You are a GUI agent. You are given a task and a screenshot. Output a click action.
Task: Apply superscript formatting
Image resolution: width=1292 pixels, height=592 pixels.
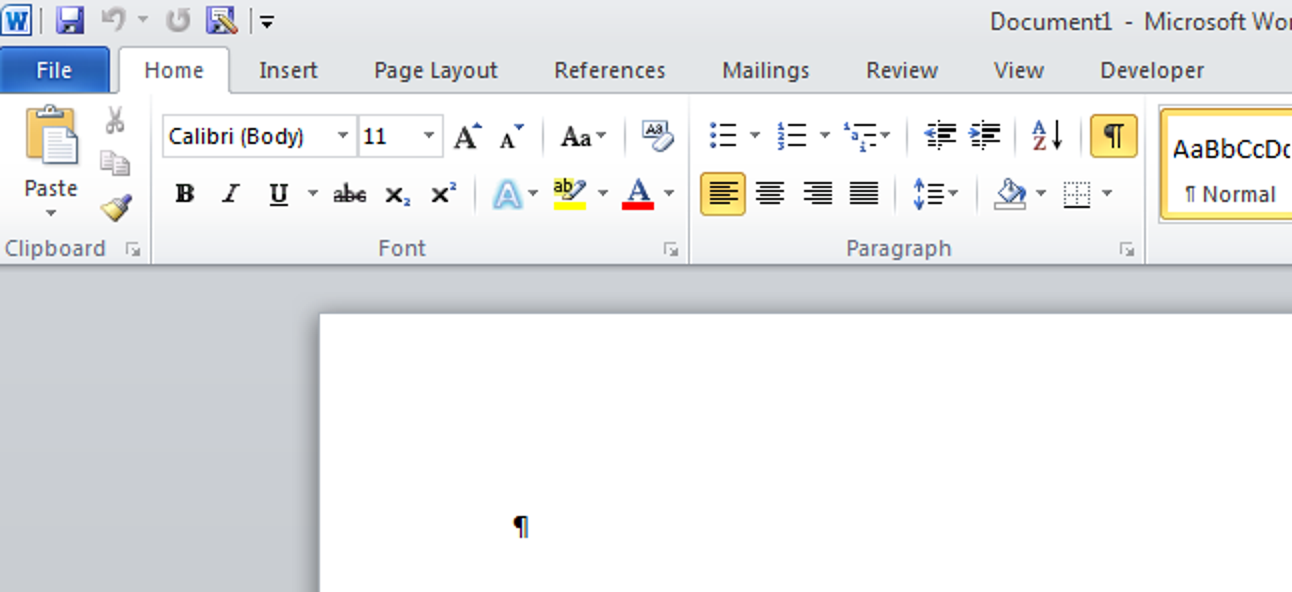point(443,194)
